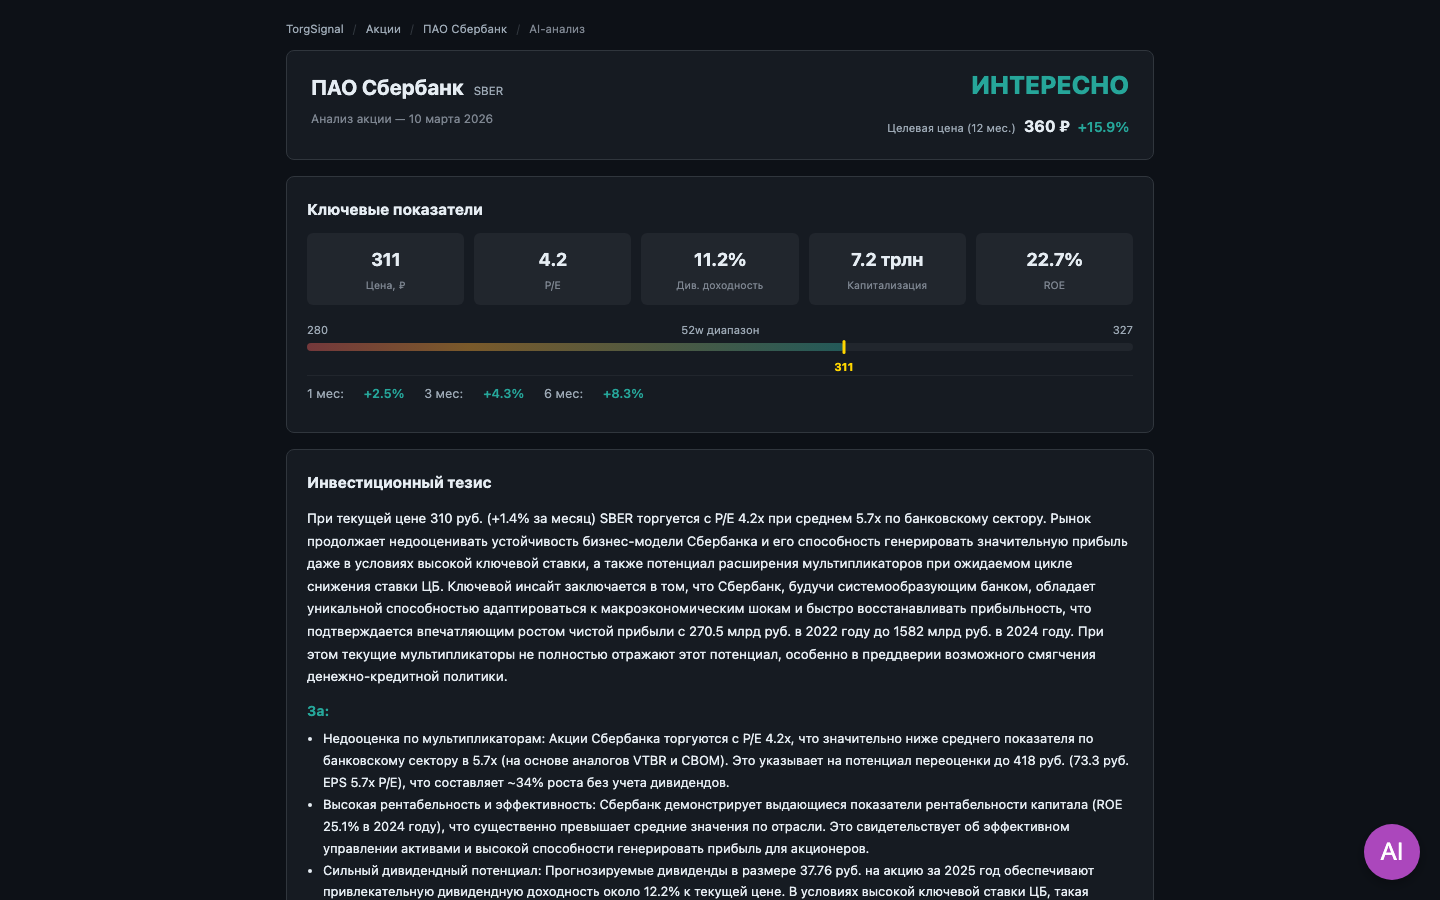1440x900 pixels.
Task: Click the 52w range bar low end
Action: tap(312, 347)
